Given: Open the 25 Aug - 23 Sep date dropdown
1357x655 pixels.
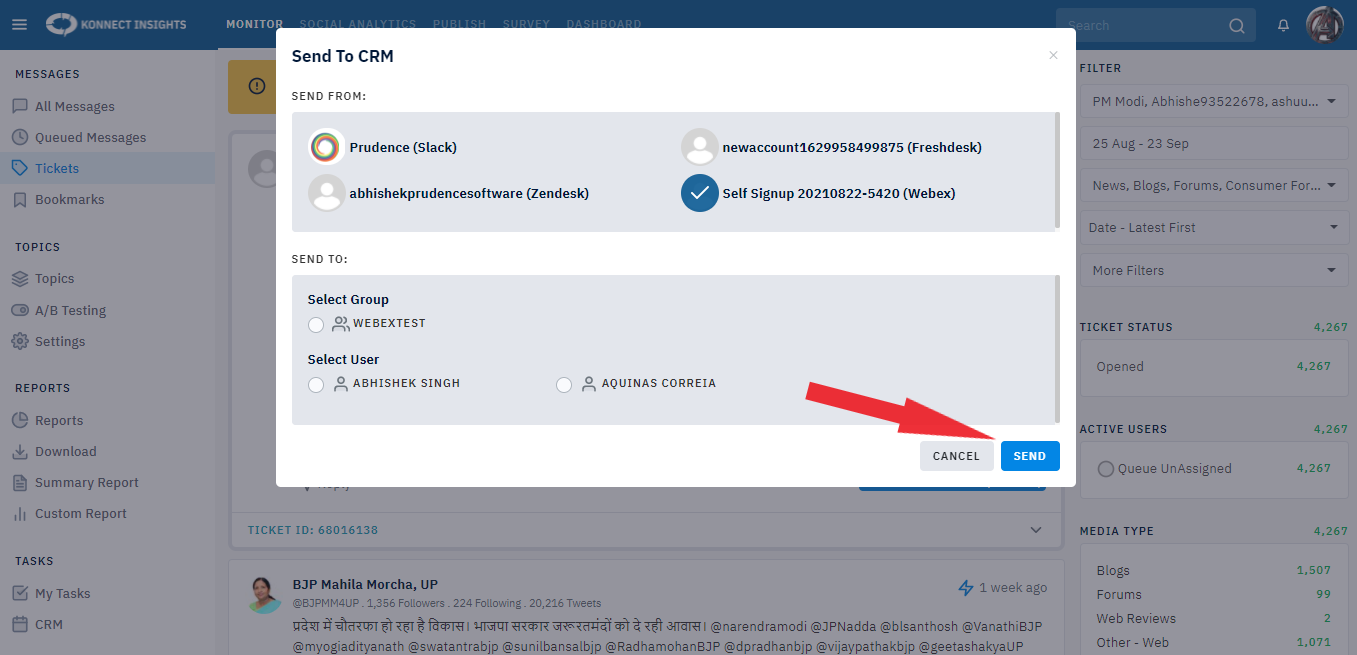Looking at the screenshot, I should (x=1213, y=143).
